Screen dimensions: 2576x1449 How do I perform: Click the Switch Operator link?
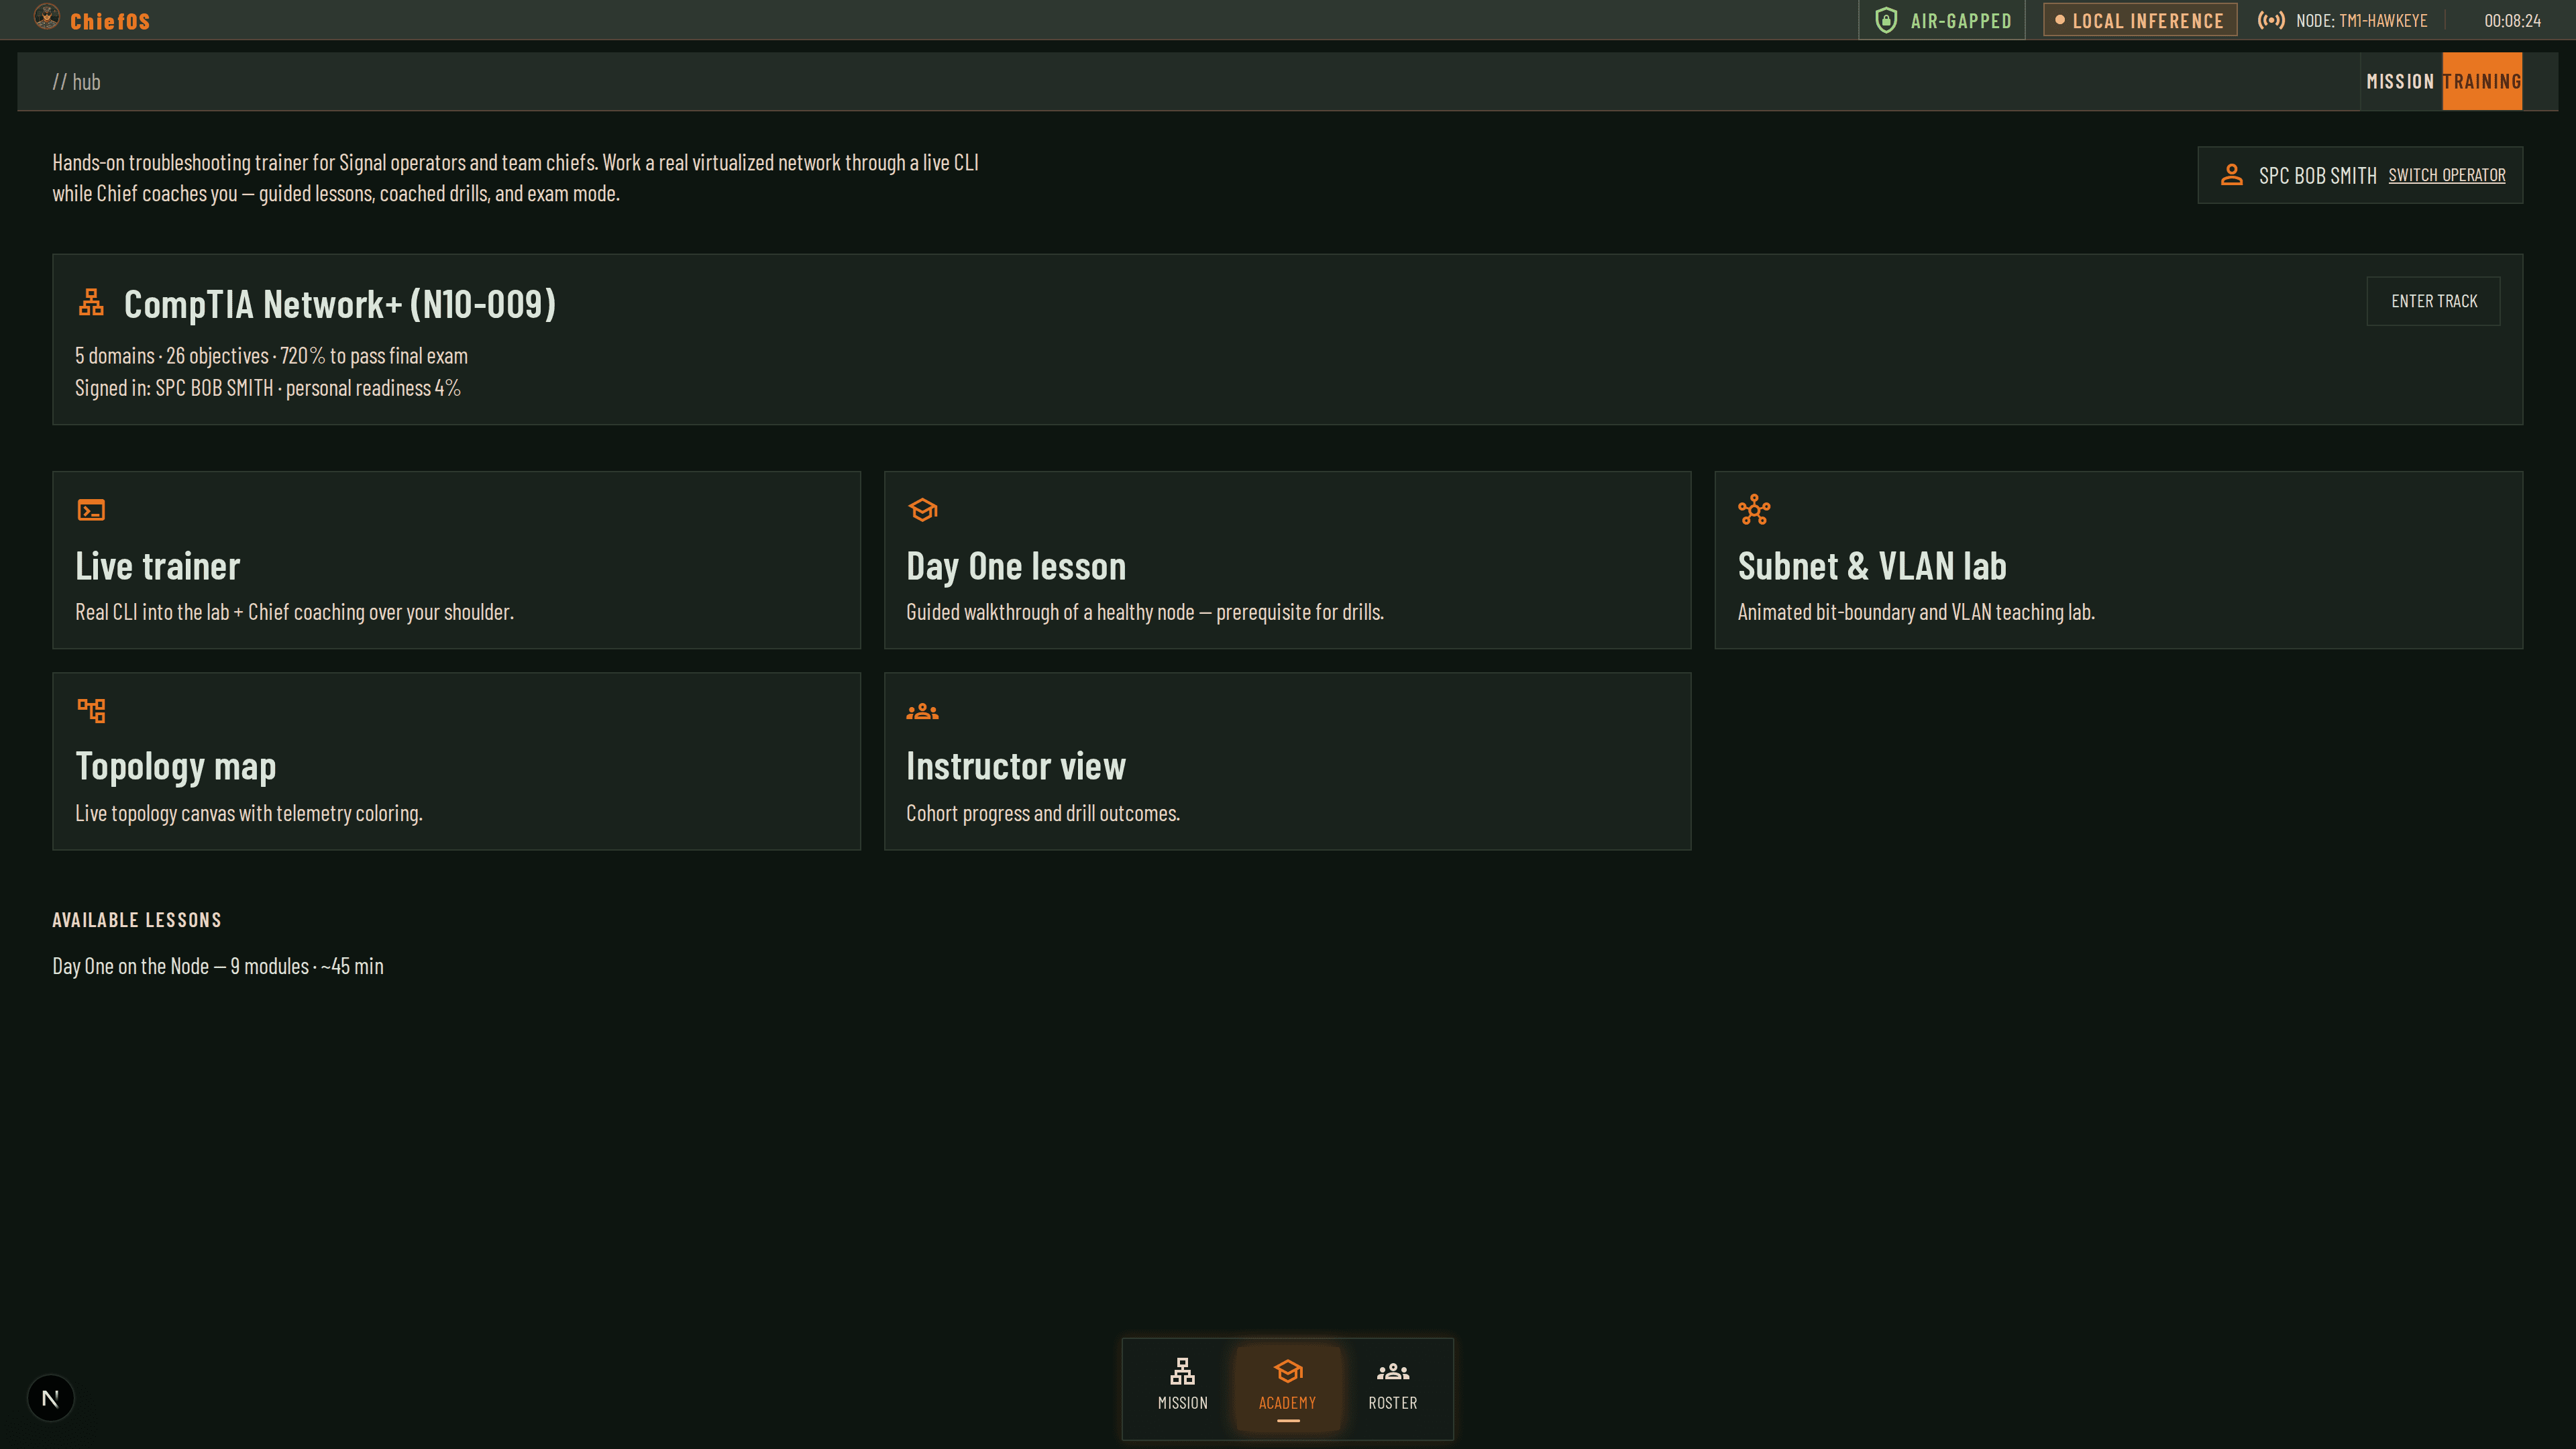click(2447, 175)
